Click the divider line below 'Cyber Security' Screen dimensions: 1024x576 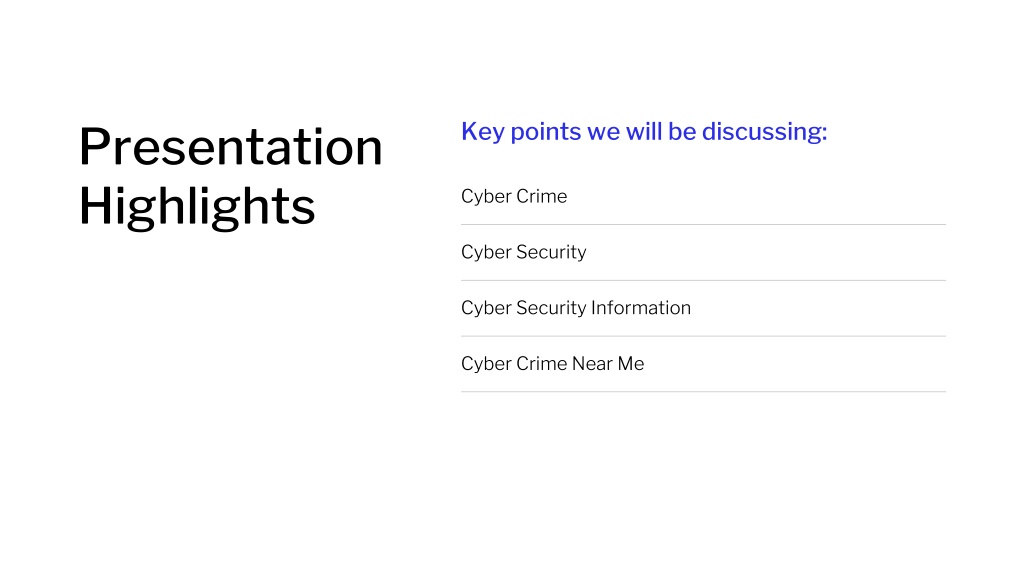pos(703,281)
